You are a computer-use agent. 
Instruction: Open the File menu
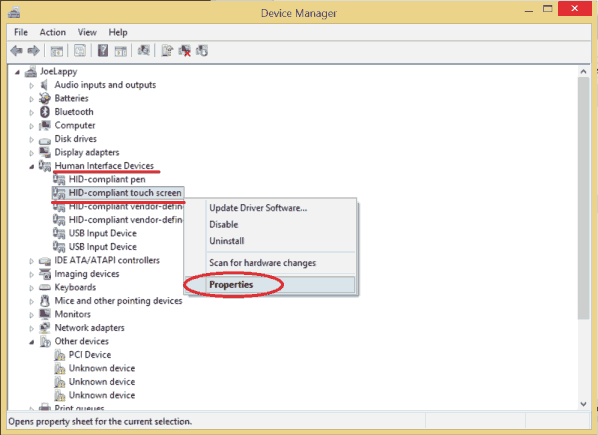pos(21,32)
